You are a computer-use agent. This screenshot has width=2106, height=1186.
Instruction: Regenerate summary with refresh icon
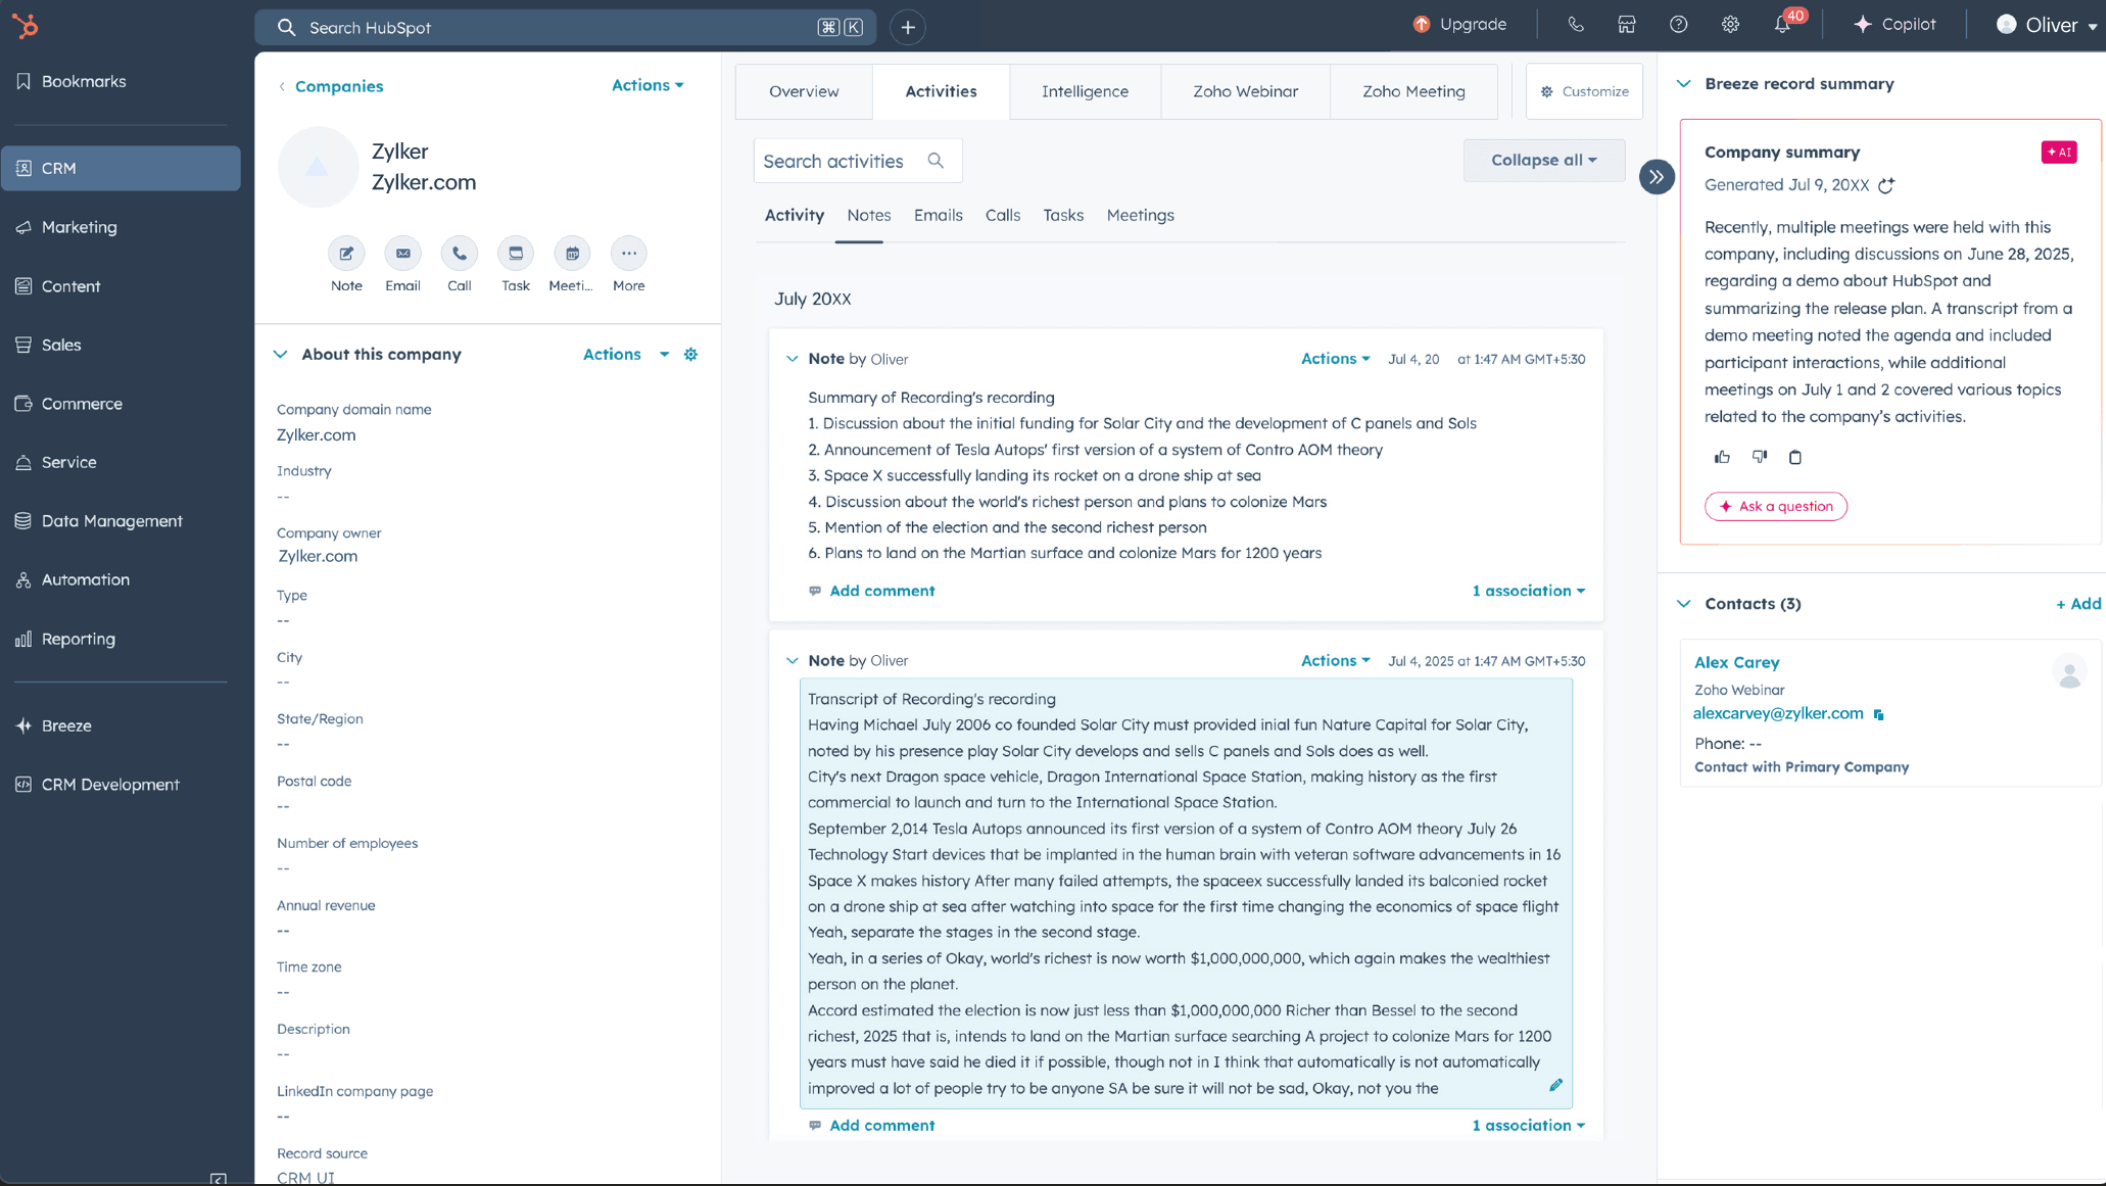coord(1886,186)
